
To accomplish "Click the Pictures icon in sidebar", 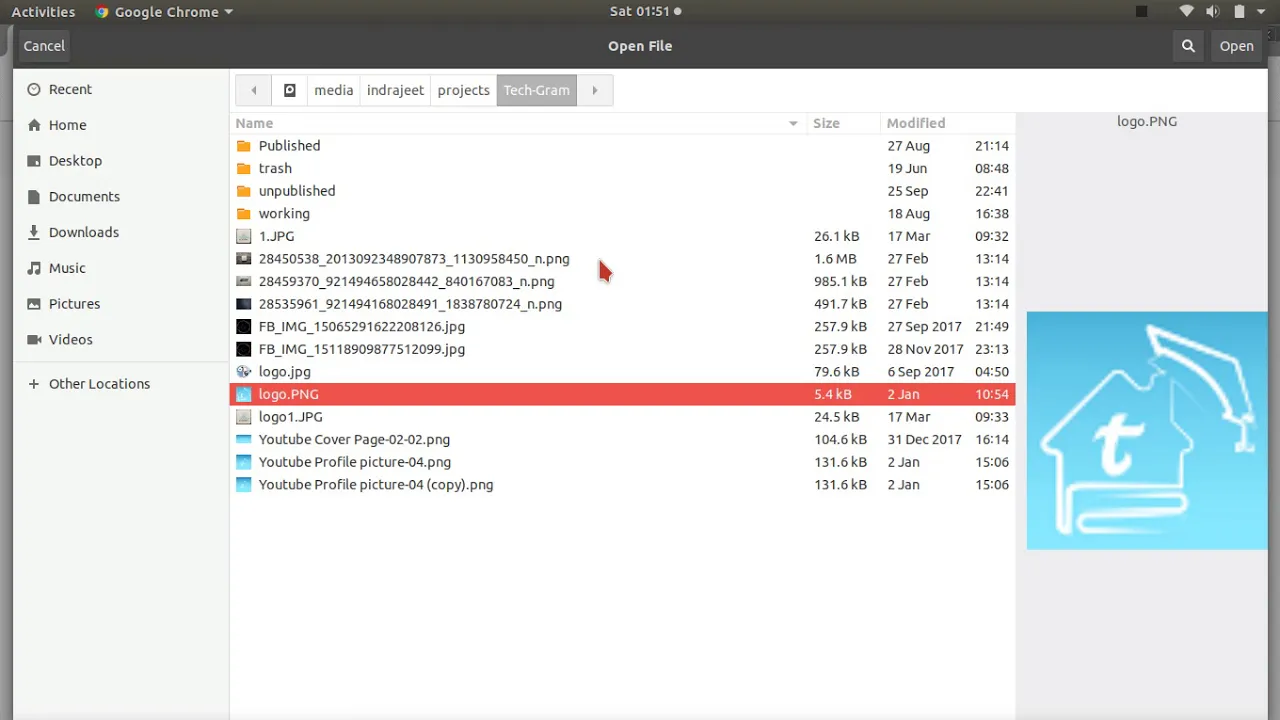I will (x=34, y=304).
